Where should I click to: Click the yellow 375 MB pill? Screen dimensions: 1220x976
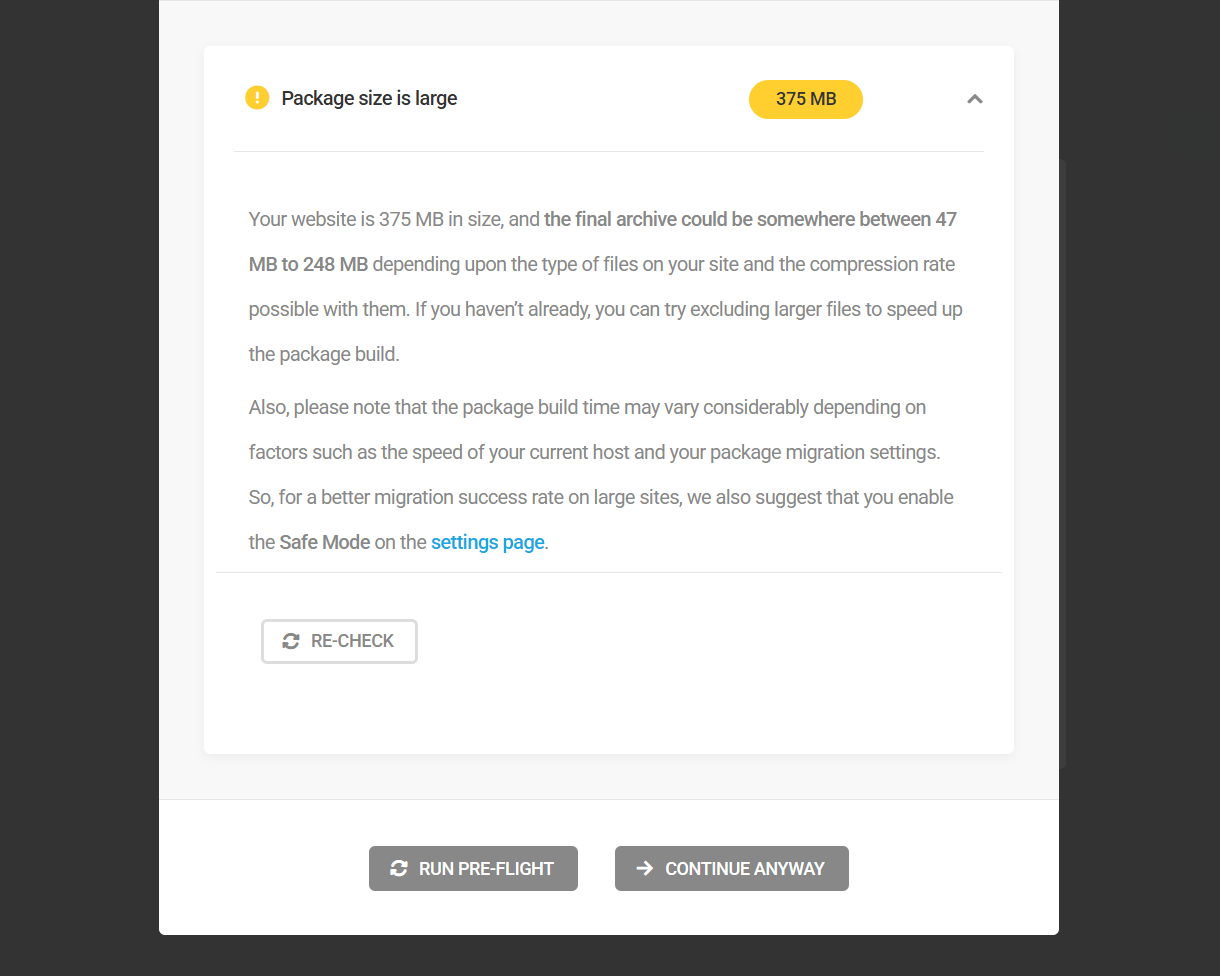(x=805, y=99)
